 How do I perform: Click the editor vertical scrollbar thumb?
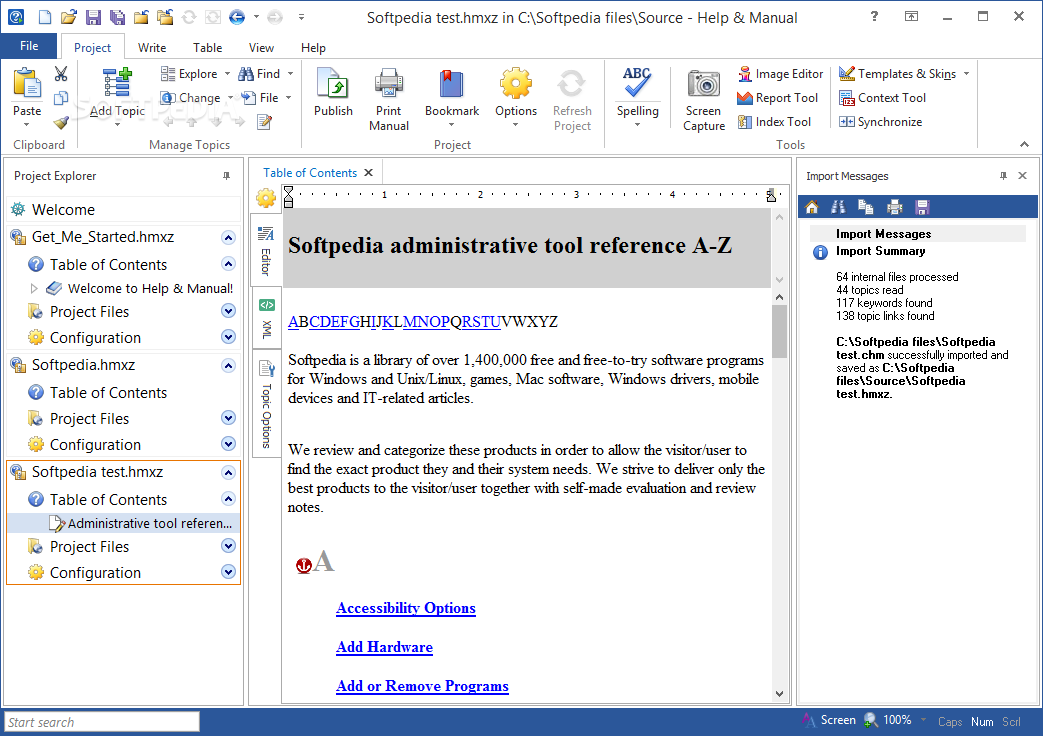pos(780,331)
